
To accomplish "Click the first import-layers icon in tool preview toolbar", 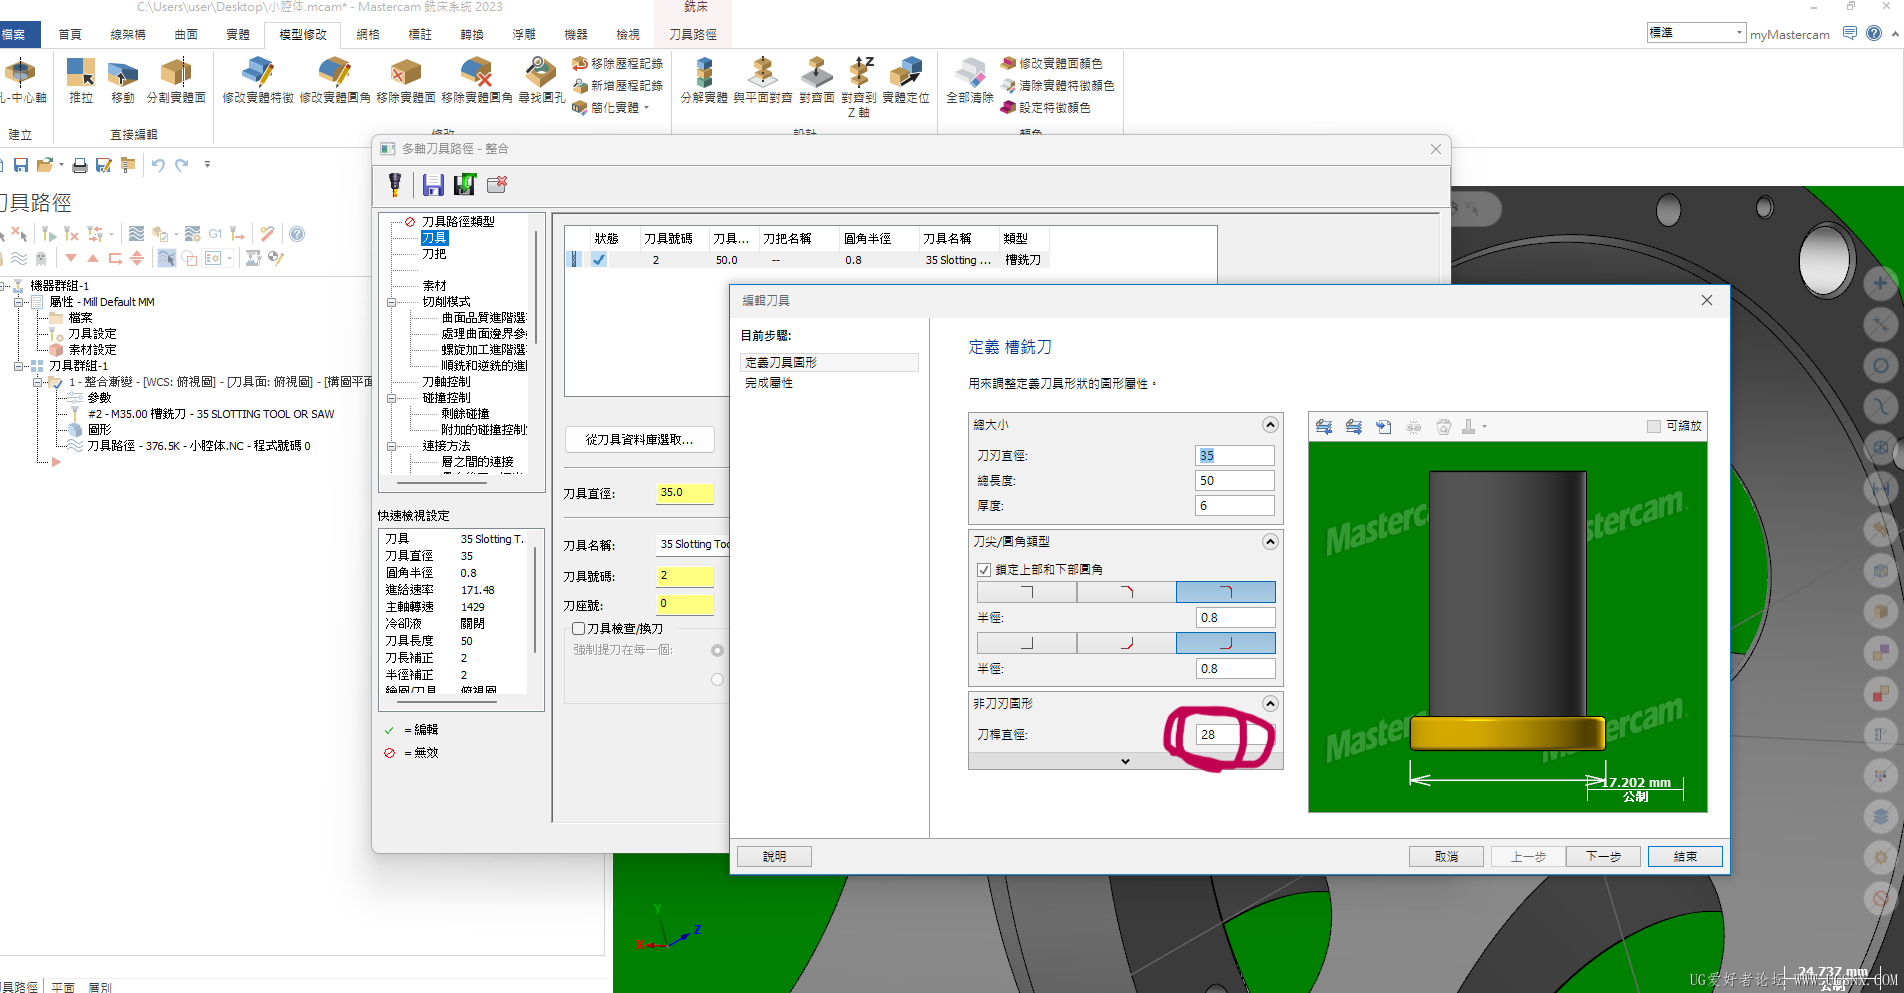I will 1324,427.
